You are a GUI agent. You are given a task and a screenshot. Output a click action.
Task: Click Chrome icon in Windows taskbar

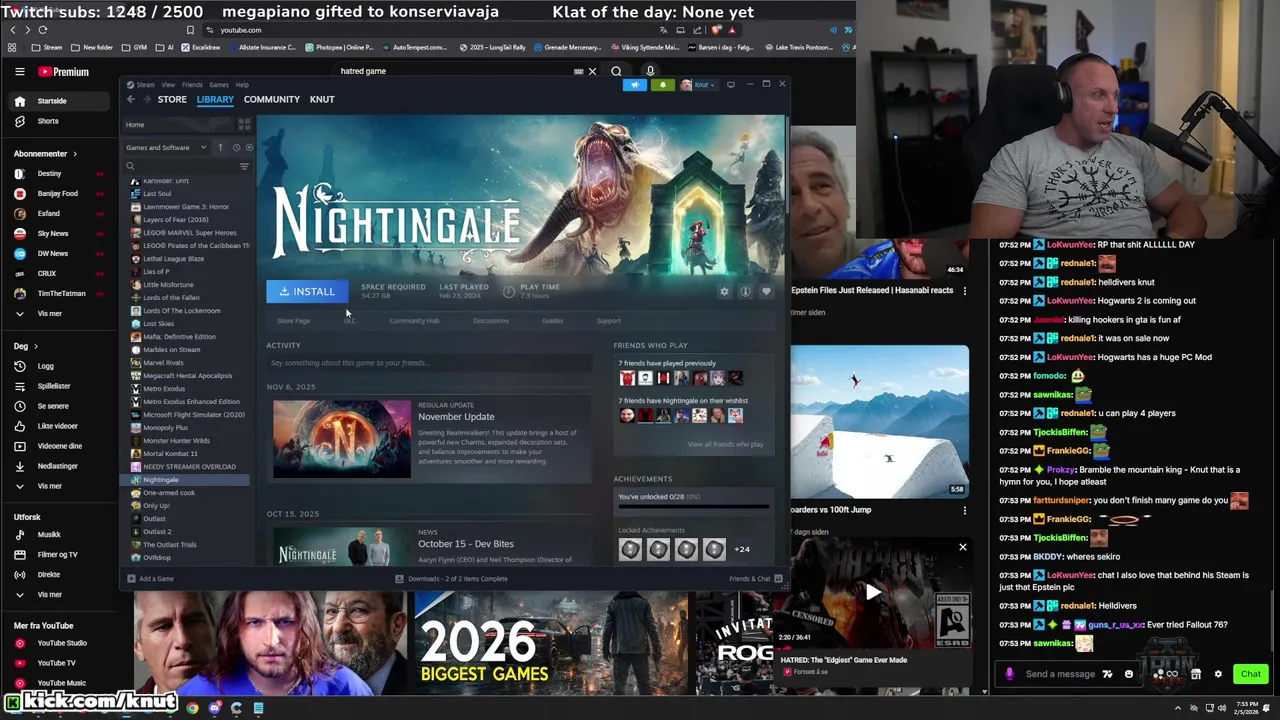(192, 708)
